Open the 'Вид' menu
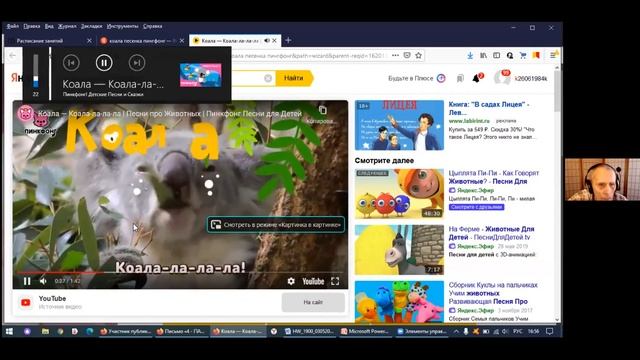 tap(49, 26)
